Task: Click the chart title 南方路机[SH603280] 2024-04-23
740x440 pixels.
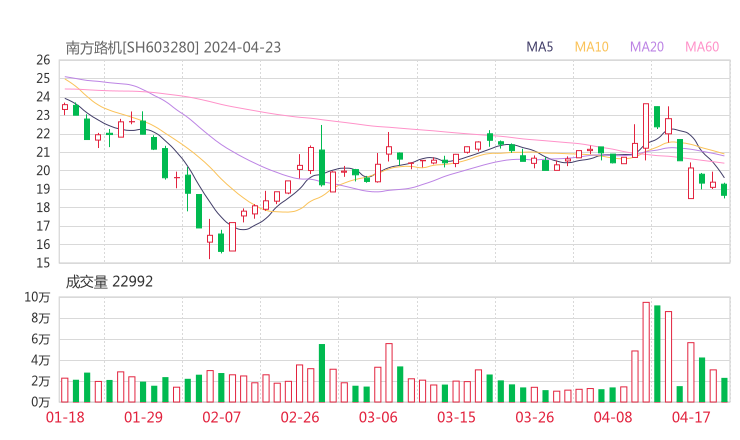Action: coord(173,47)
